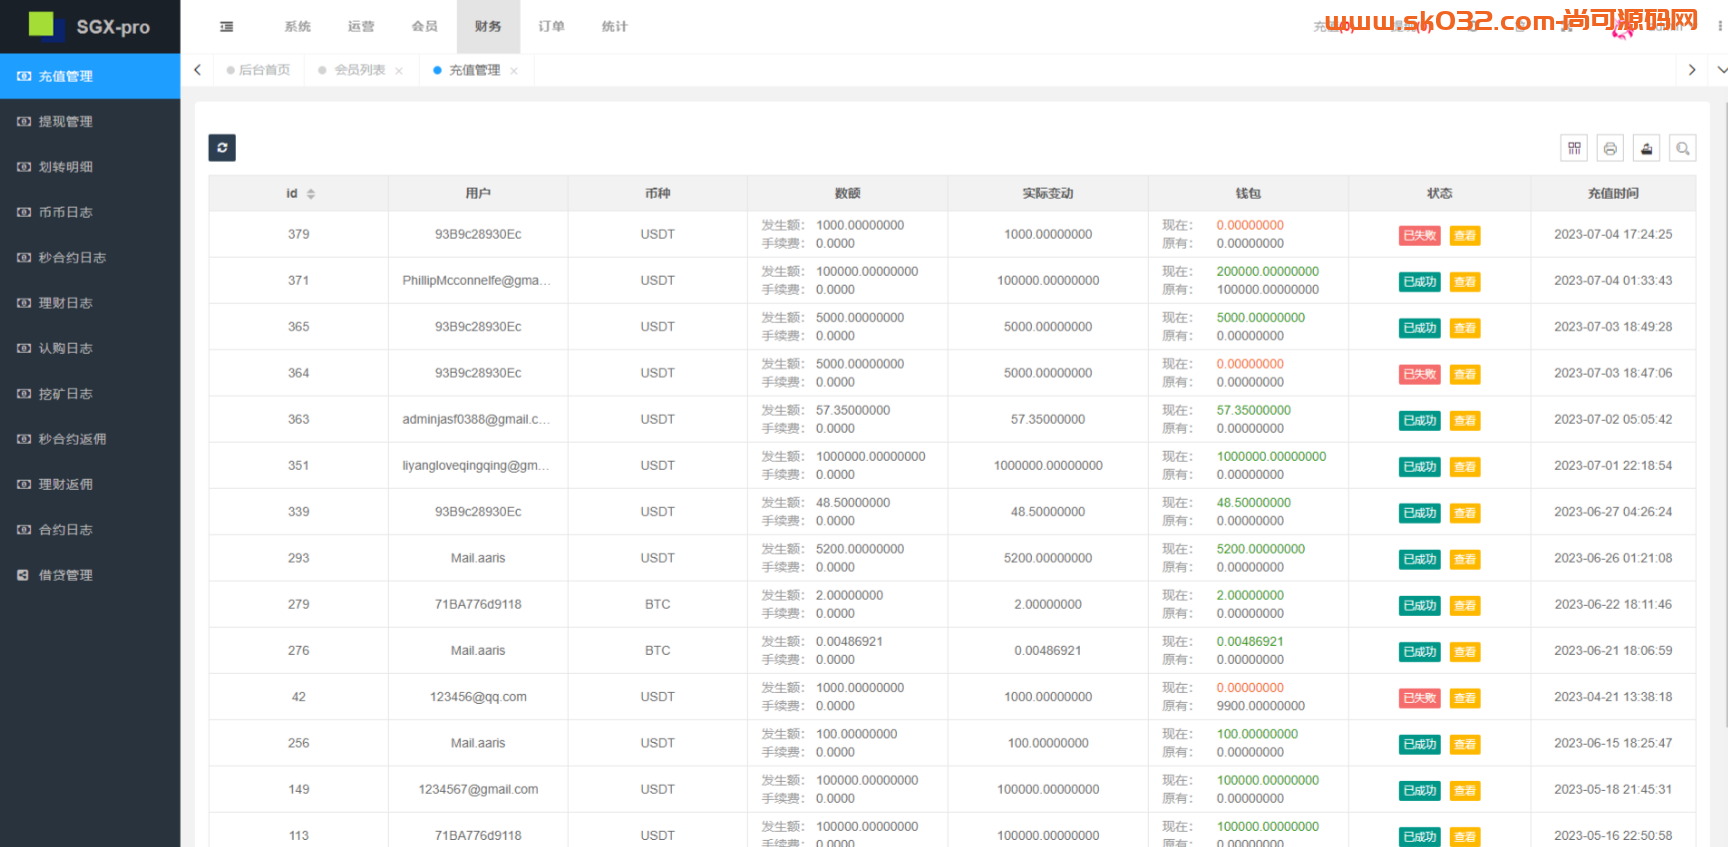Image resolution: width=1728 pixels, height=847 pixels.
Task: Click BTC currency cell of record 279
Action: pos(658,605)
